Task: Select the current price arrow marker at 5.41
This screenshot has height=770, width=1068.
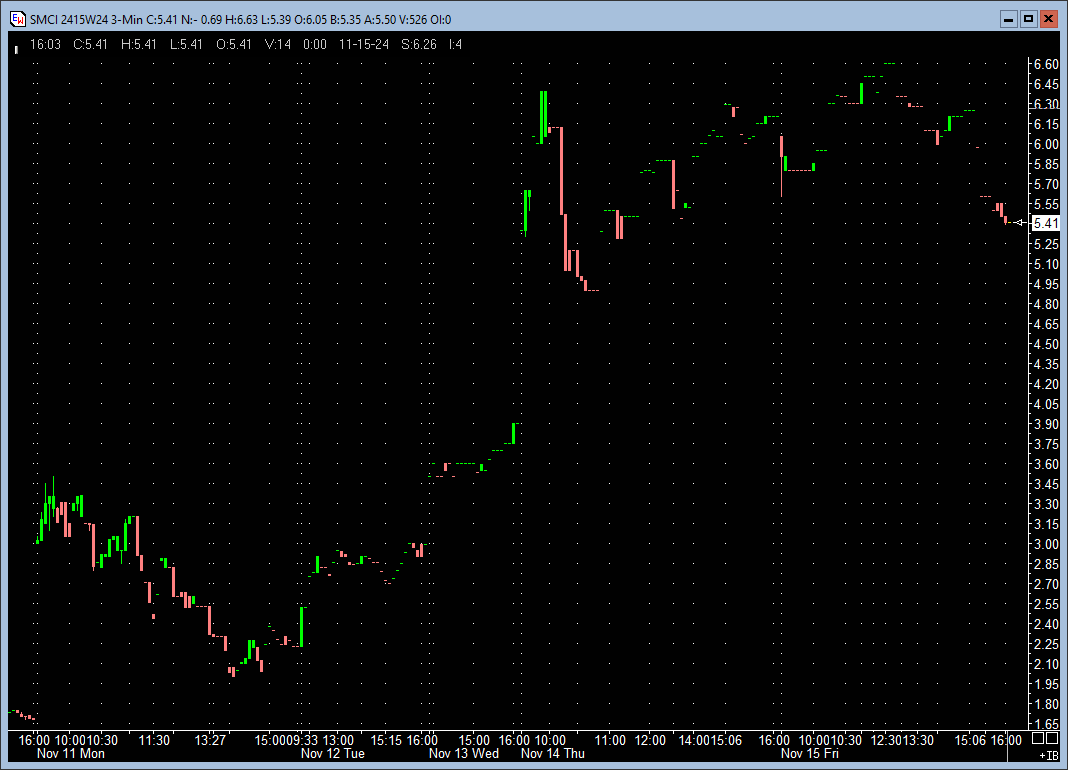Action: pyautogui.click(x=1020, y=223)
